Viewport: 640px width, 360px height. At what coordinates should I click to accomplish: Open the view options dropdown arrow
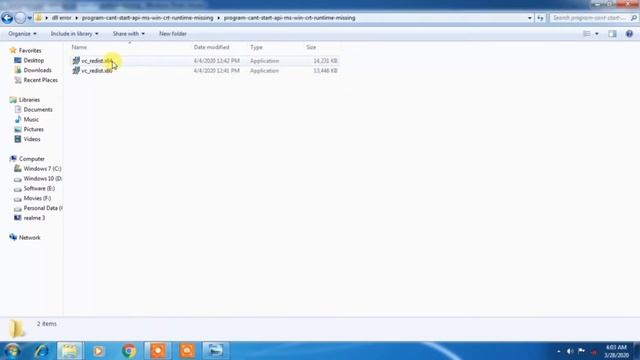[597, 34]
